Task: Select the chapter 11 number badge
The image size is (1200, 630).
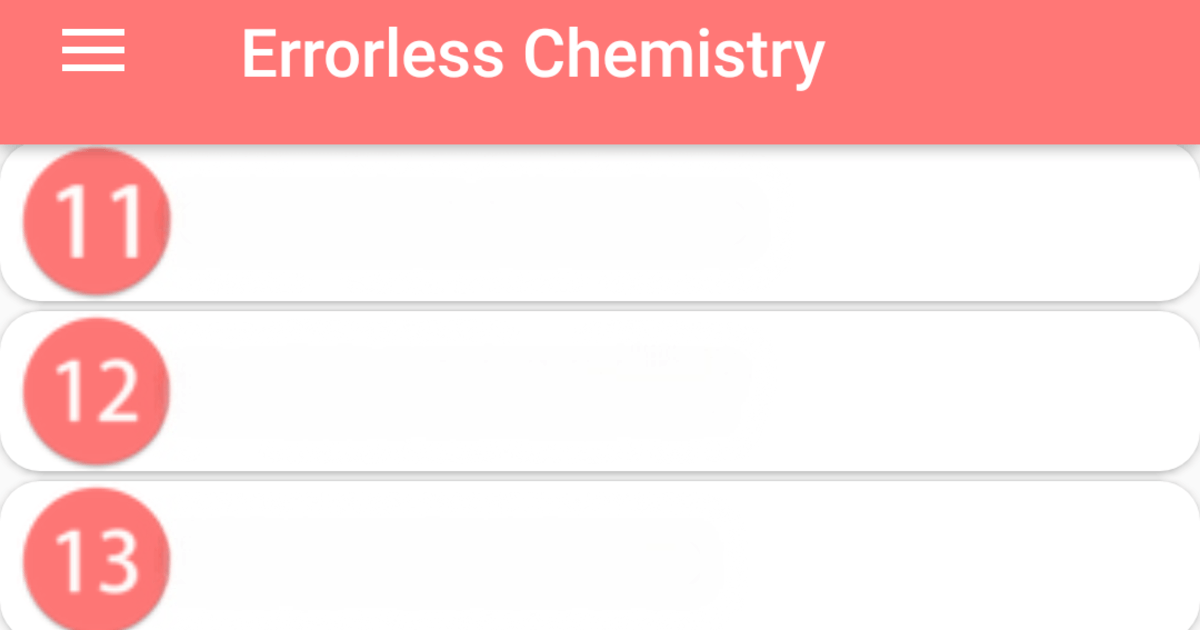Action: pyautogui.click(x=95, y=218)
